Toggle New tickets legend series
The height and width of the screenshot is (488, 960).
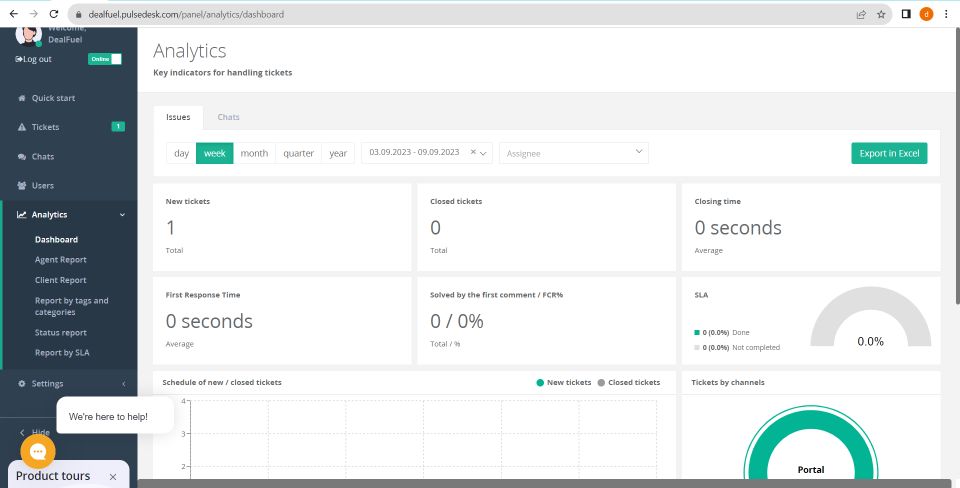(x=564, y=382)
